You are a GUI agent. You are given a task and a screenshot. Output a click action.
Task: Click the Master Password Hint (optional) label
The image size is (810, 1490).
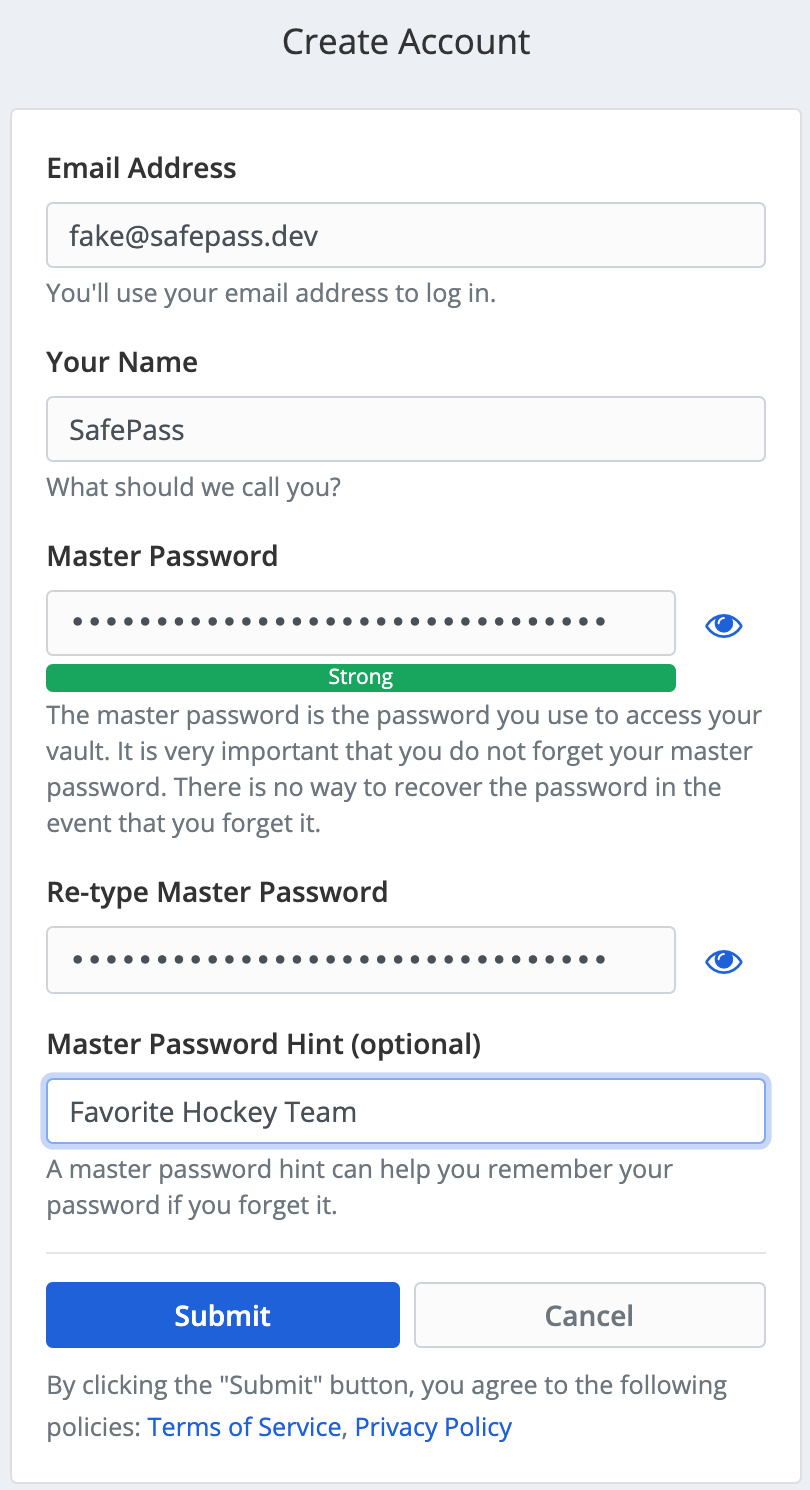click(x=263, y=1045)
